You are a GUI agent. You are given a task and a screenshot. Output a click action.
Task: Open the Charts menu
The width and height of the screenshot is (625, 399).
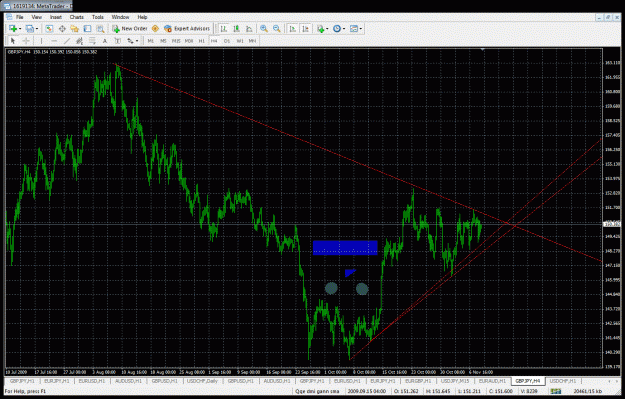(x=77, y=17)
